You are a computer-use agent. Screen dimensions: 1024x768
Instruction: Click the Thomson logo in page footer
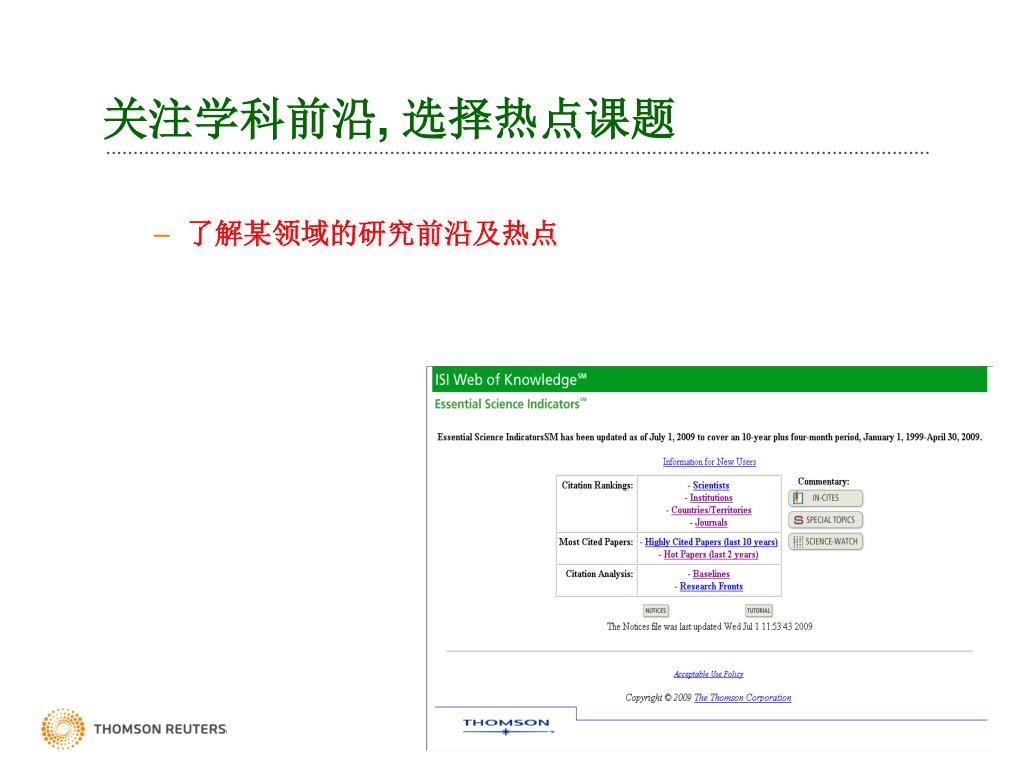tap(507, 726)
